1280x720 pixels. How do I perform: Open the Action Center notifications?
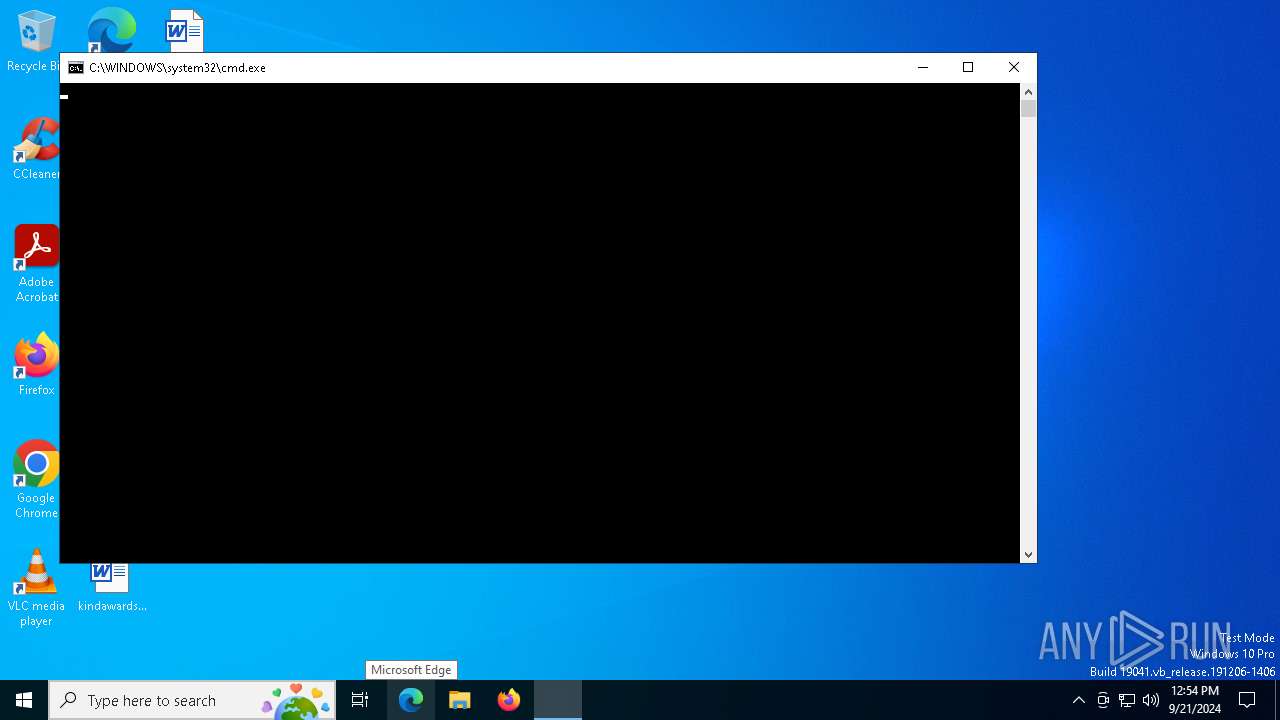1247,700
